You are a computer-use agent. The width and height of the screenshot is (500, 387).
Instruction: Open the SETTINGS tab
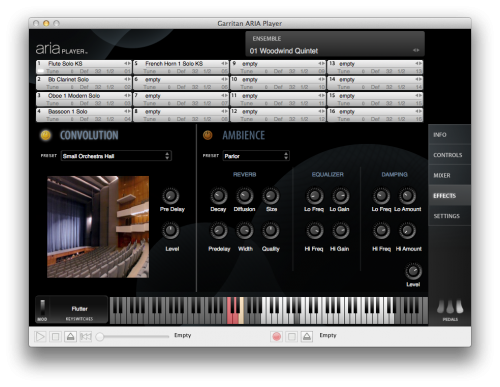coord(449,216)
